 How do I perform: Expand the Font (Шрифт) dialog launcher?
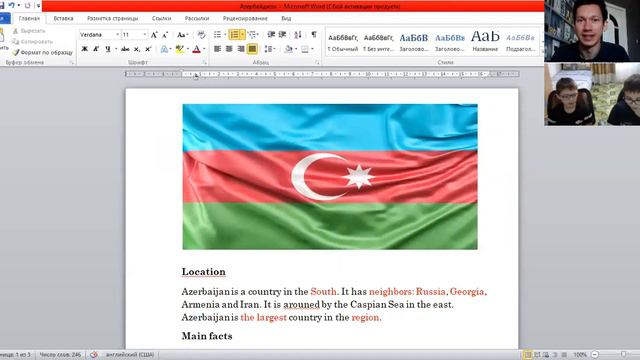pyautogui.click(x=205, y=62)
